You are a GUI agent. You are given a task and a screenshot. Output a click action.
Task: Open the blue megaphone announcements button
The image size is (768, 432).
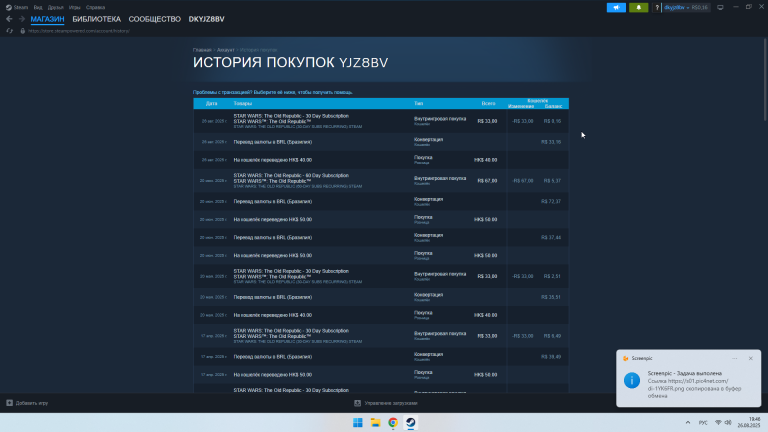pyautogui.click(x=616, y=7)
